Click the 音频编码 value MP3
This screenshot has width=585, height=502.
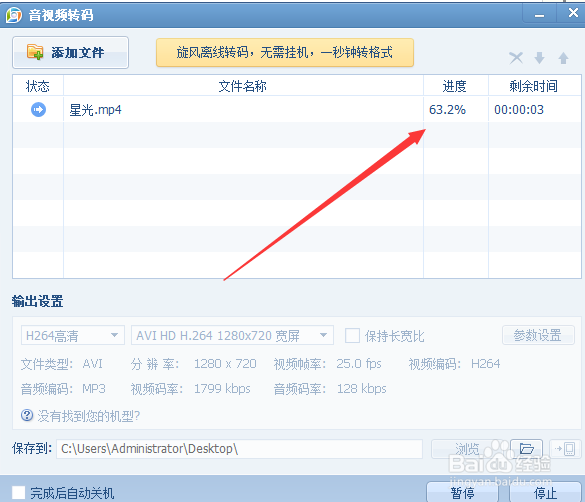tap(94, 389)
